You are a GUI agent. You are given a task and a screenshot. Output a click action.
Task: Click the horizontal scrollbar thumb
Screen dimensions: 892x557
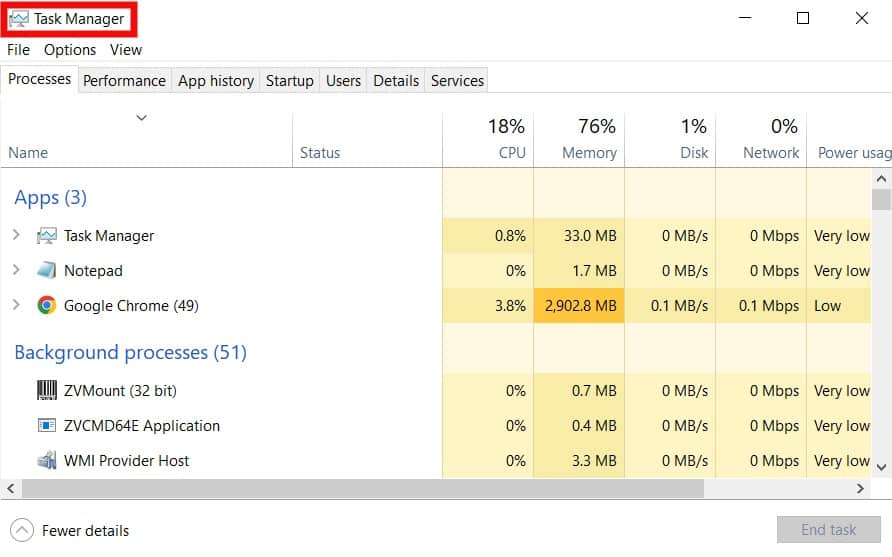click(x=363, y=488)
